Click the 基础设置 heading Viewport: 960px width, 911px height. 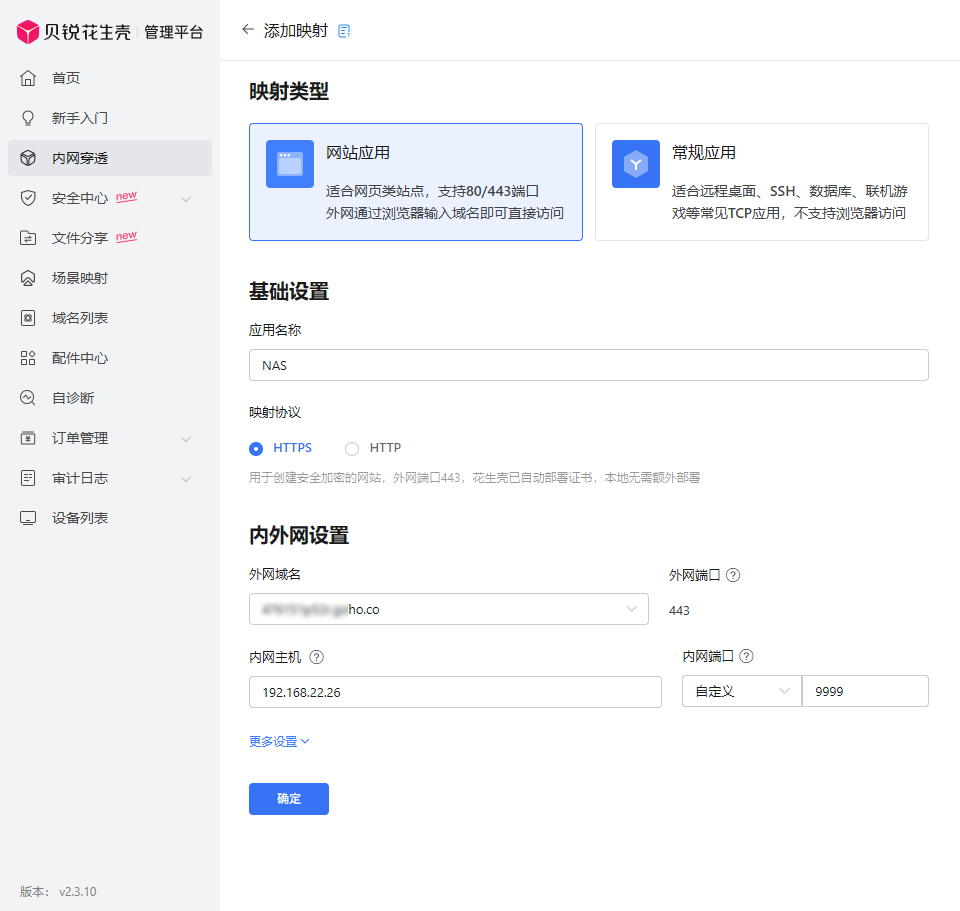[x=289, y=291]
